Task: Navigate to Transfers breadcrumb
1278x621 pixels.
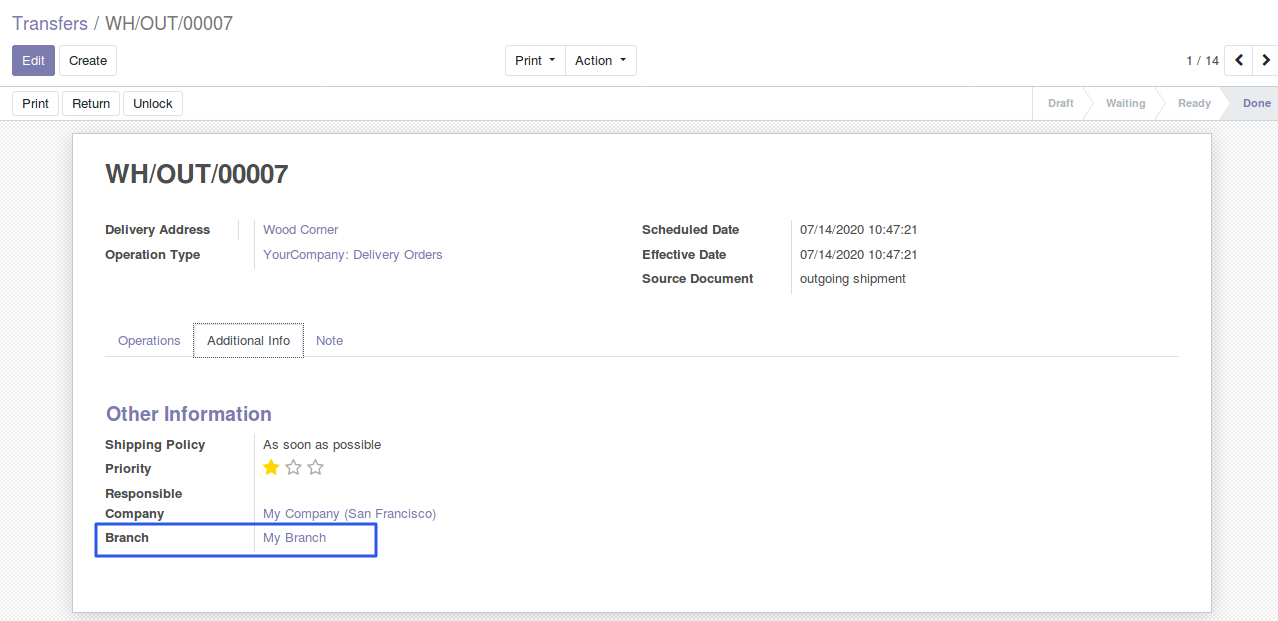Action: pyautogui.click(x=50, y=23)
